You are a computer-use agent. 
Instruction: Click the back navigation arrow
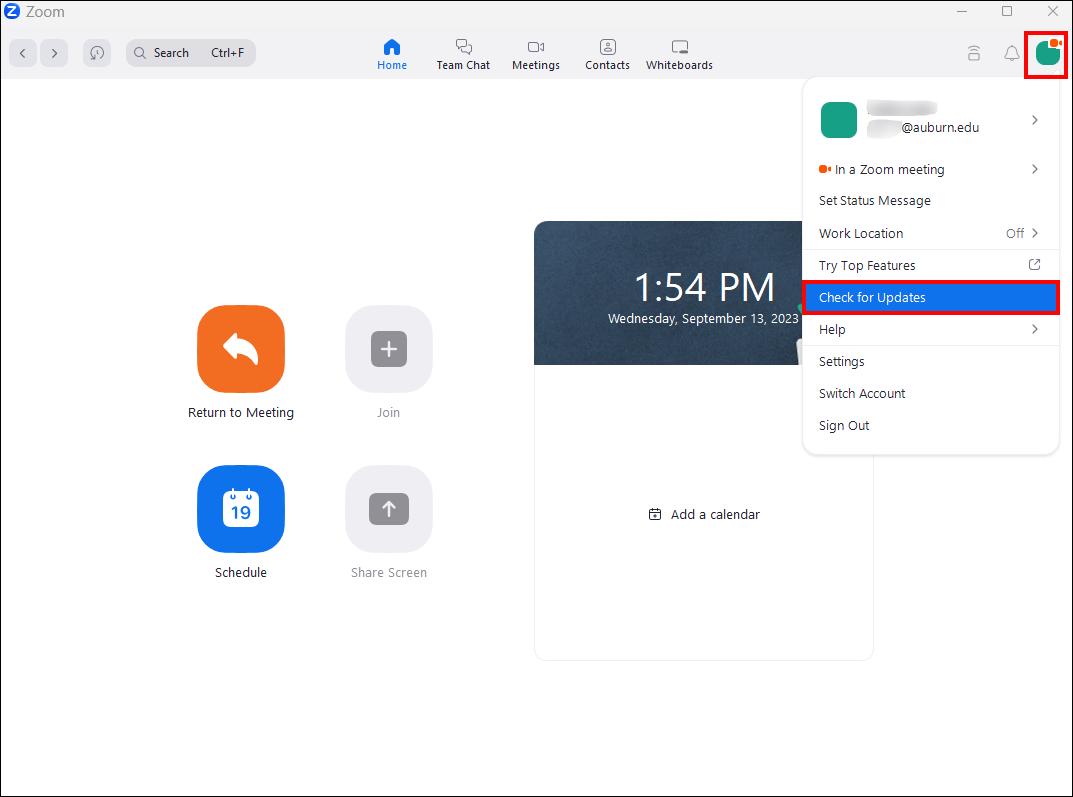23,53
